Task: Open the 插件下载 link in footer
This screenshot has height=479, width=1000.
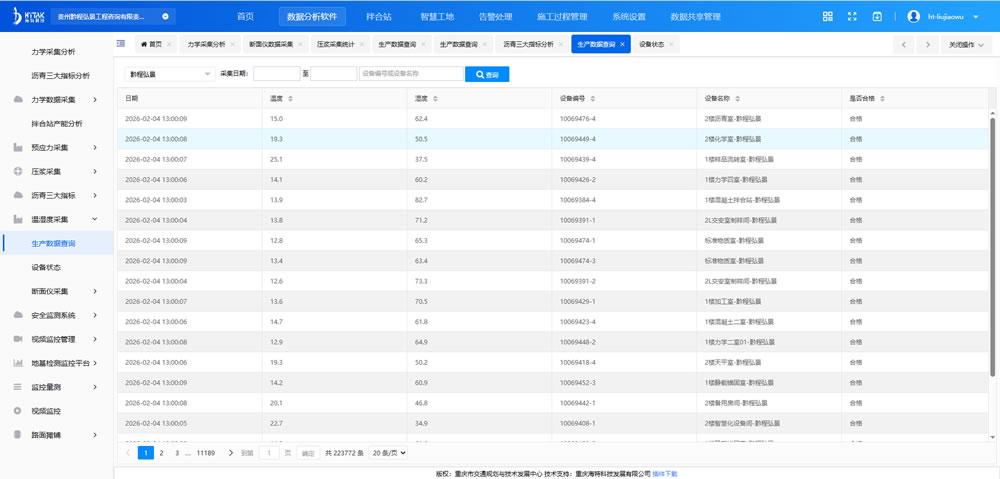Action: click(x=665, y=473)
